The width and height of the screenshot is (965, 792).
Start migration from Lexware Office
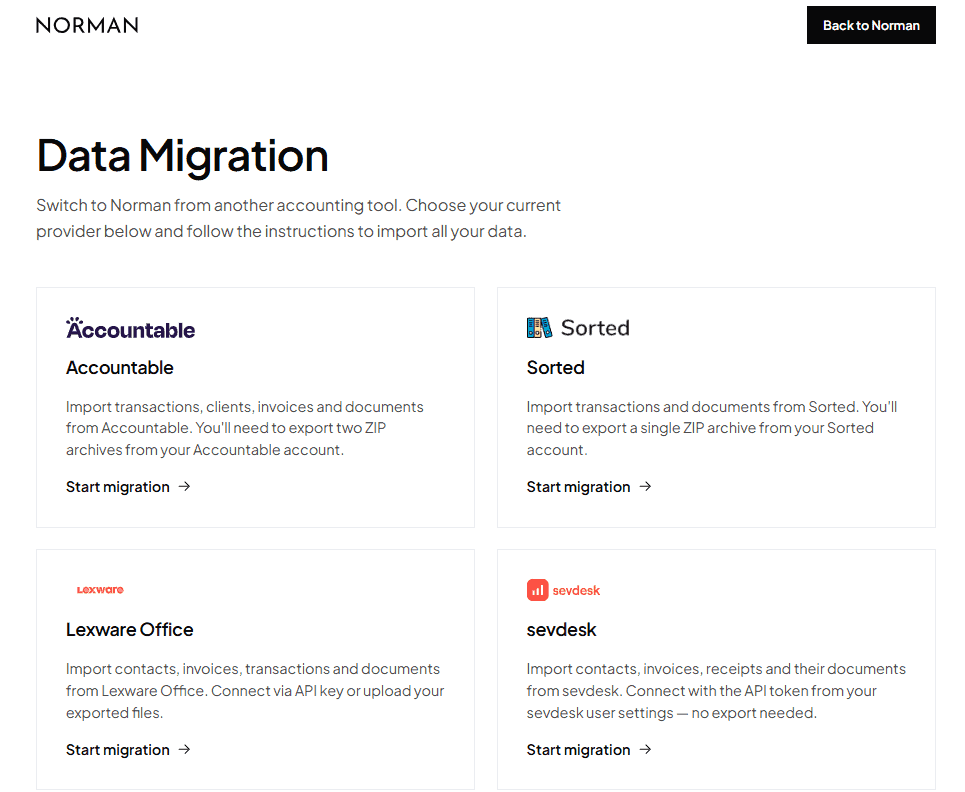click(x=128, y=750)
